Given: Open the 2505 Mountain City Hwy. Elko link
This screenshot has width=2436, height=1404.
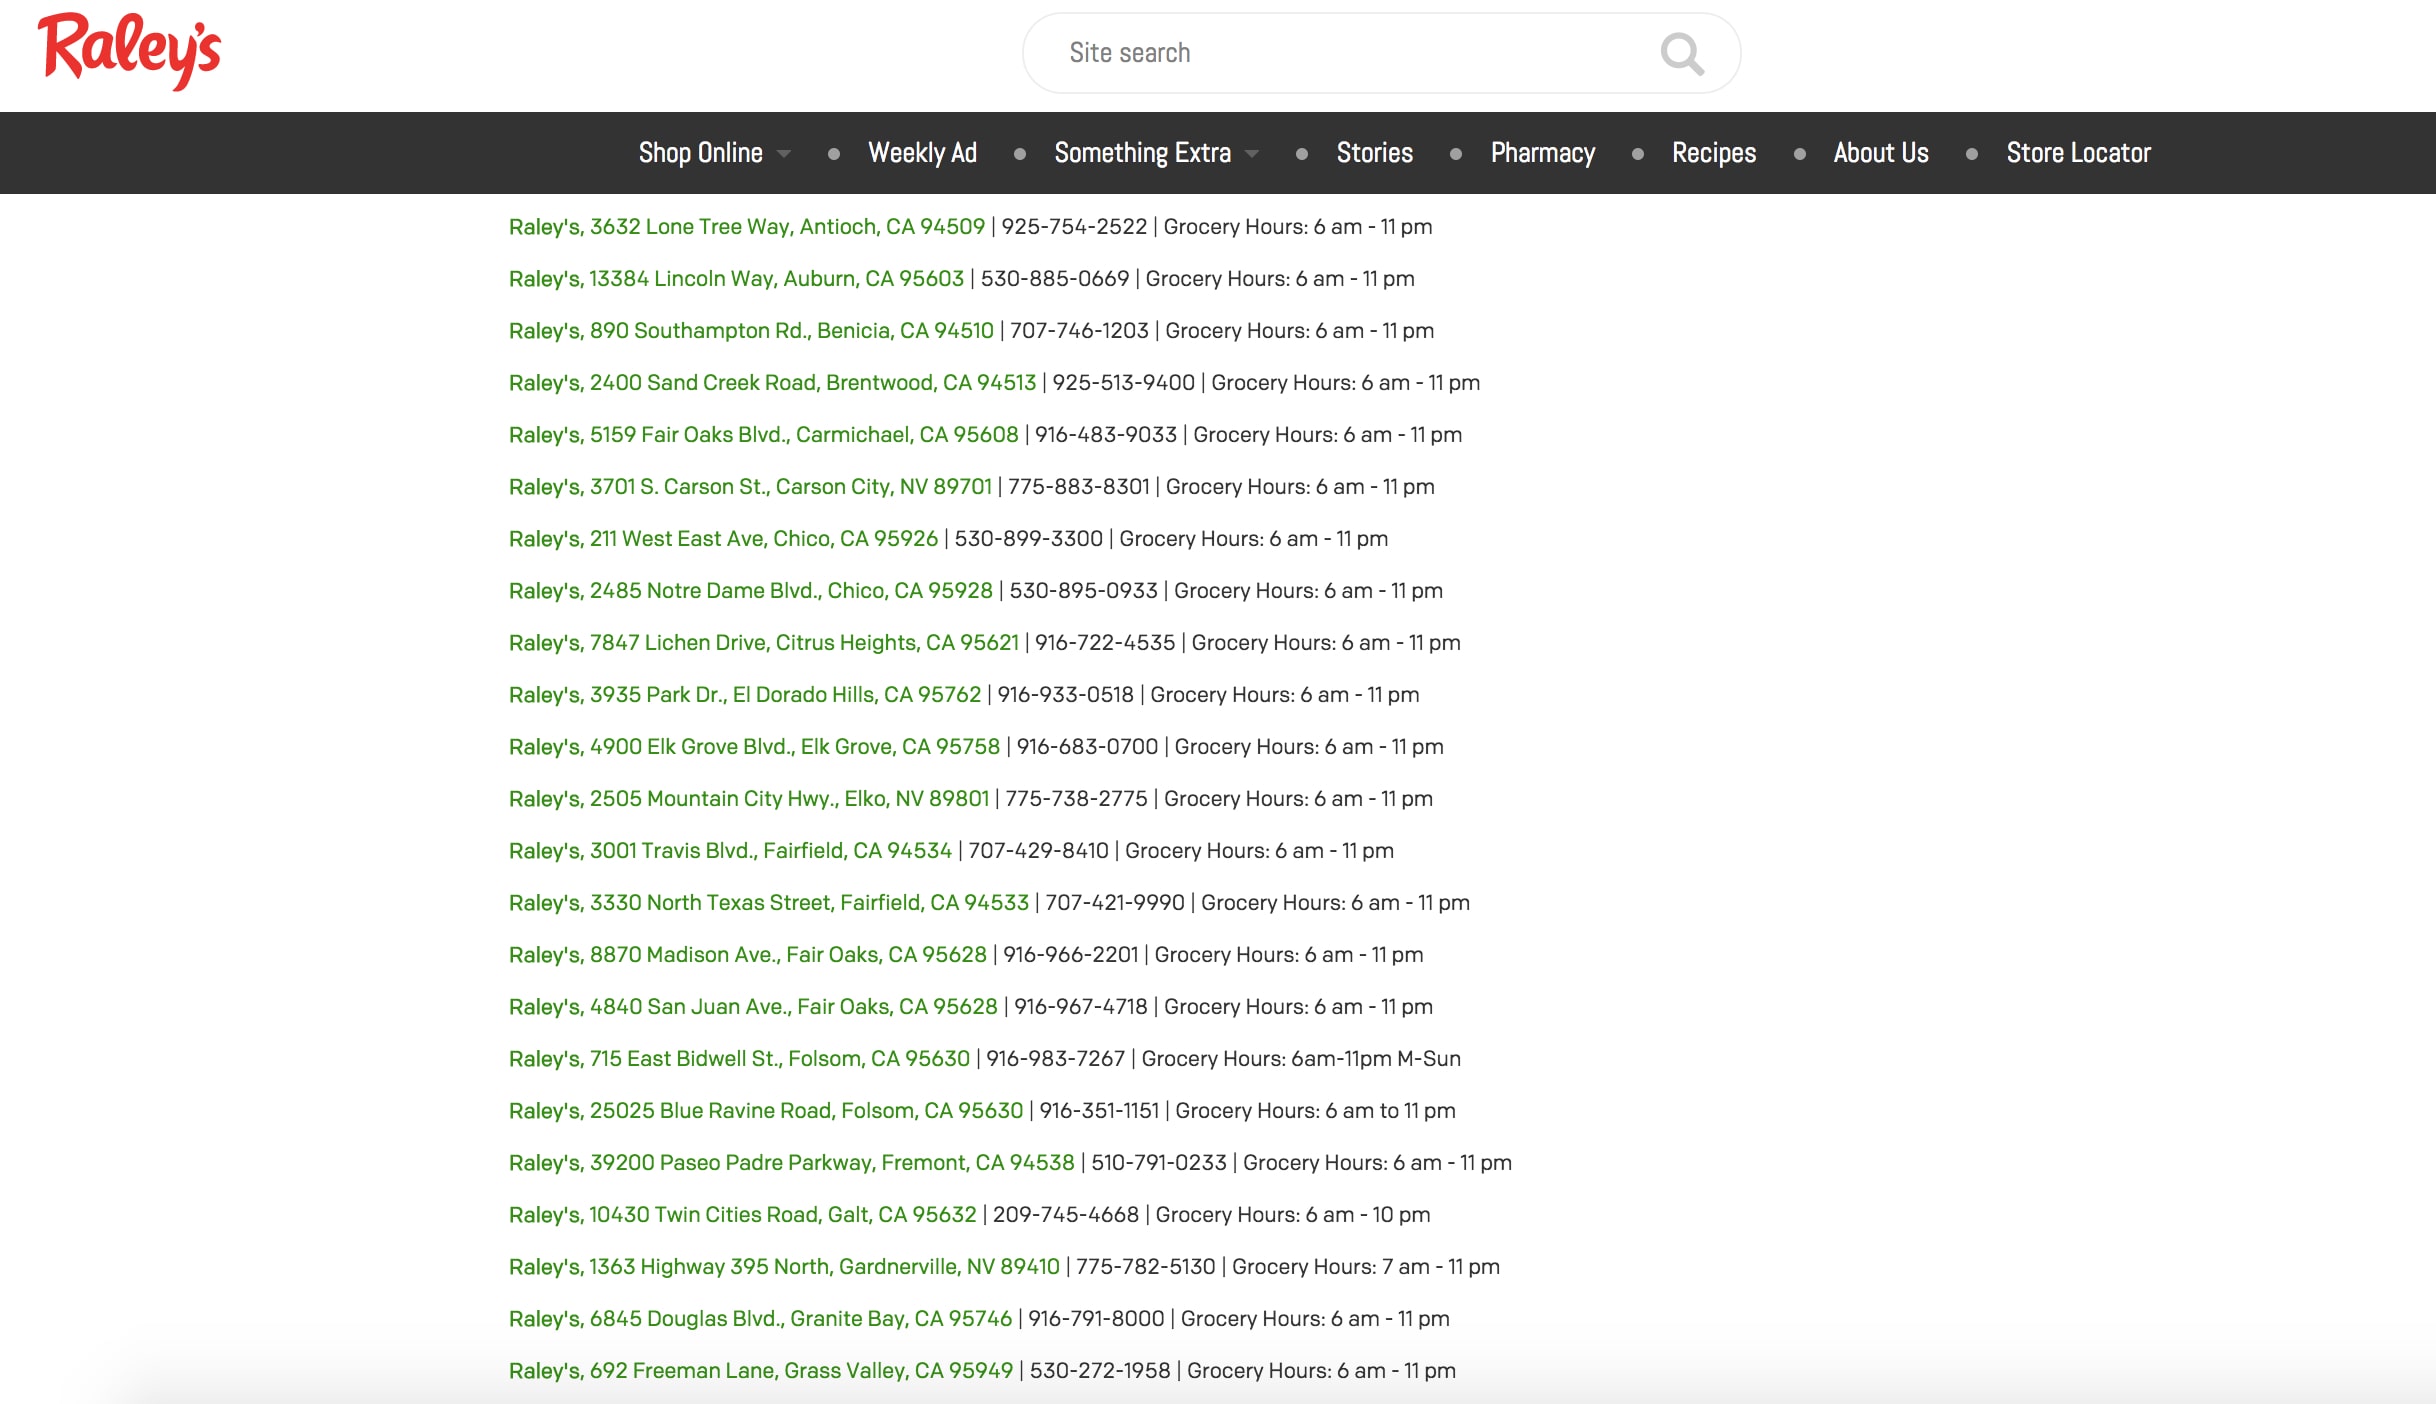Looking at the screenshot, I should coord(749,799).
